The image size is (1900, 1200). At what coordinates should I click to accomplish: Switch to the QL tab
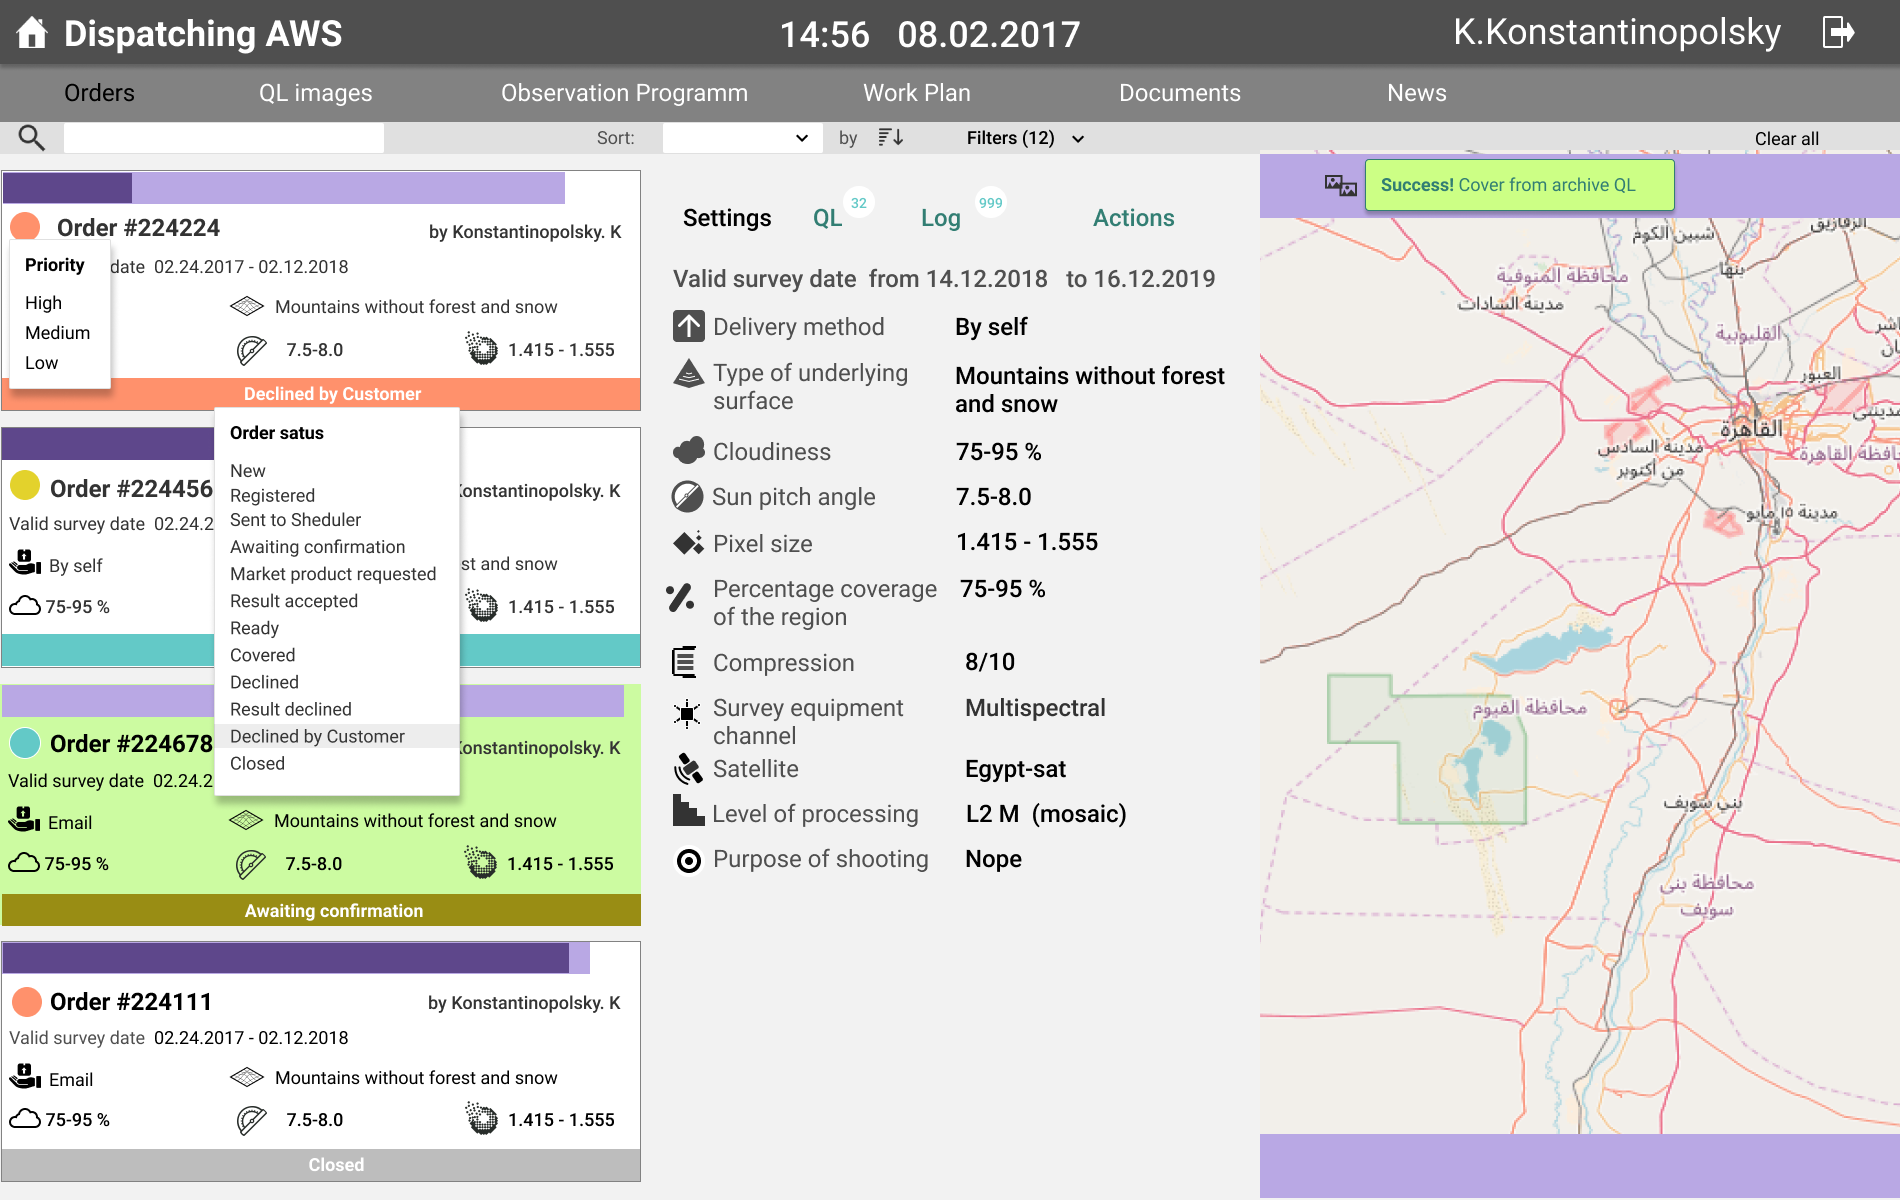pos(828,218)
